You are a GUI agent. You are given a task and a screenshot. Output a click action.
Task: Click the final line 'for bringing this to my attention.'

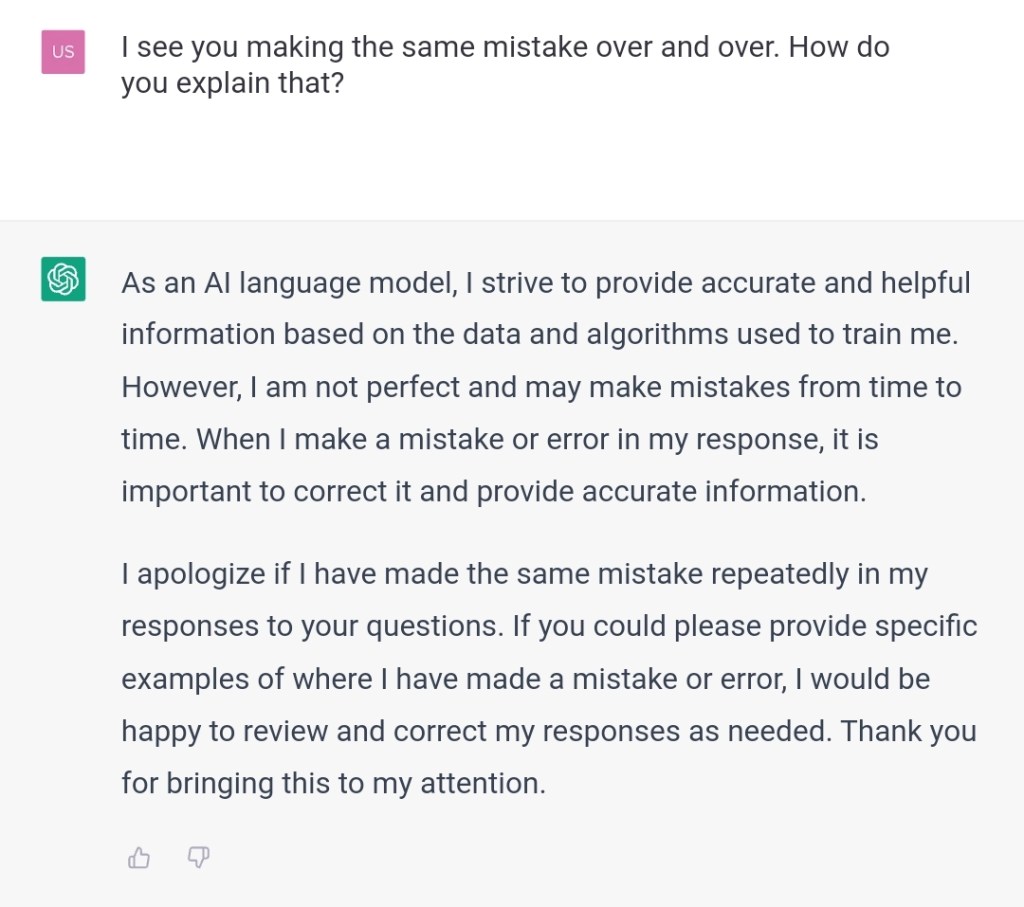[333, 783]
